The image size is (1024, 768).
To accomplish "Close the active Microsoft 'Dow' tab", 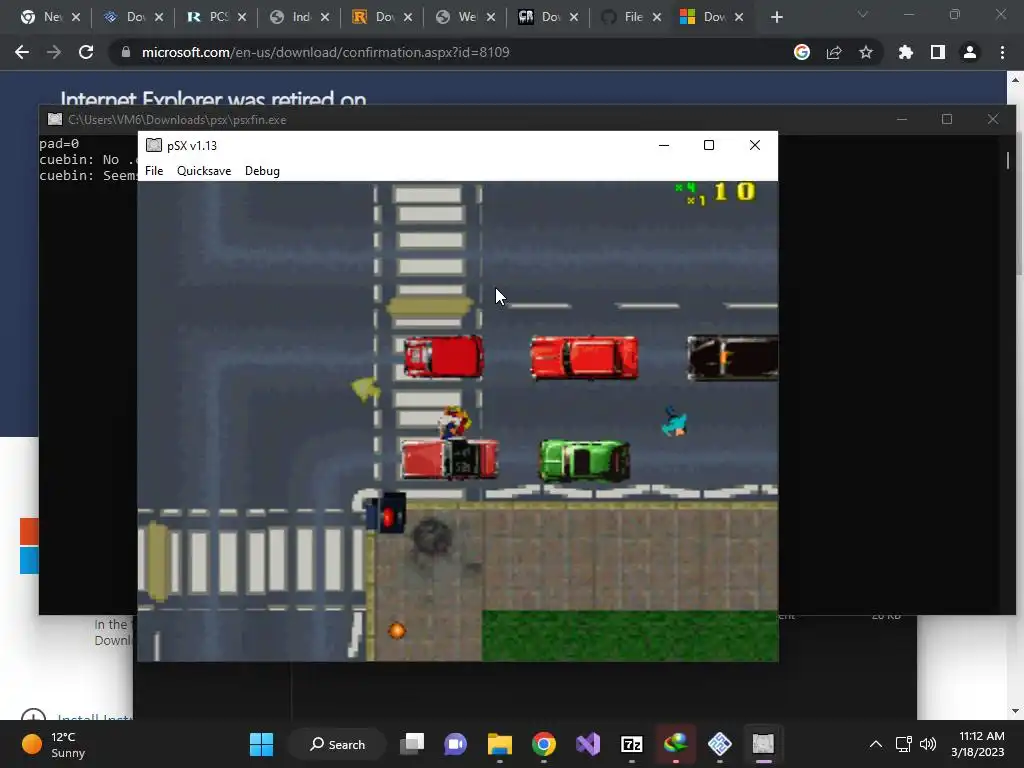I will [739, 17].
